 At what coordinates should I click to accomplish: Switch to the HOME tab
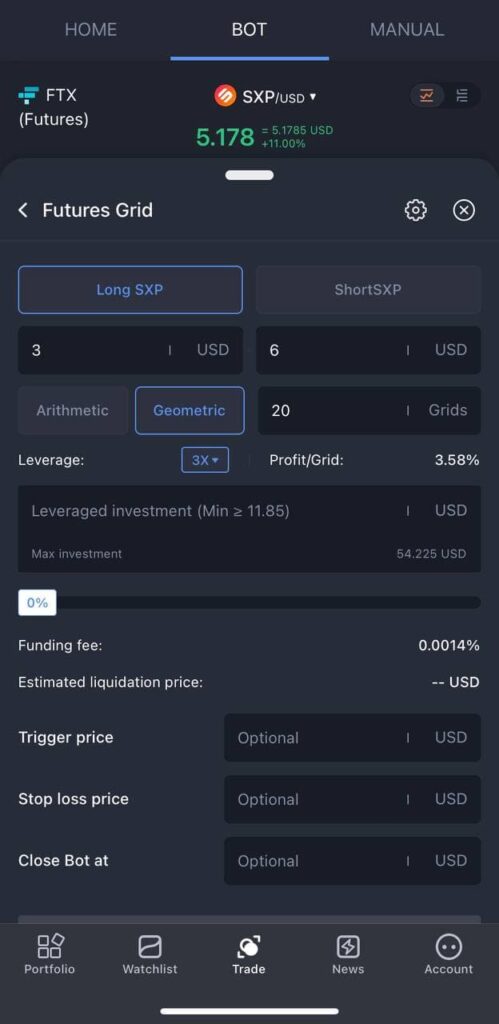tap(91, 29)
